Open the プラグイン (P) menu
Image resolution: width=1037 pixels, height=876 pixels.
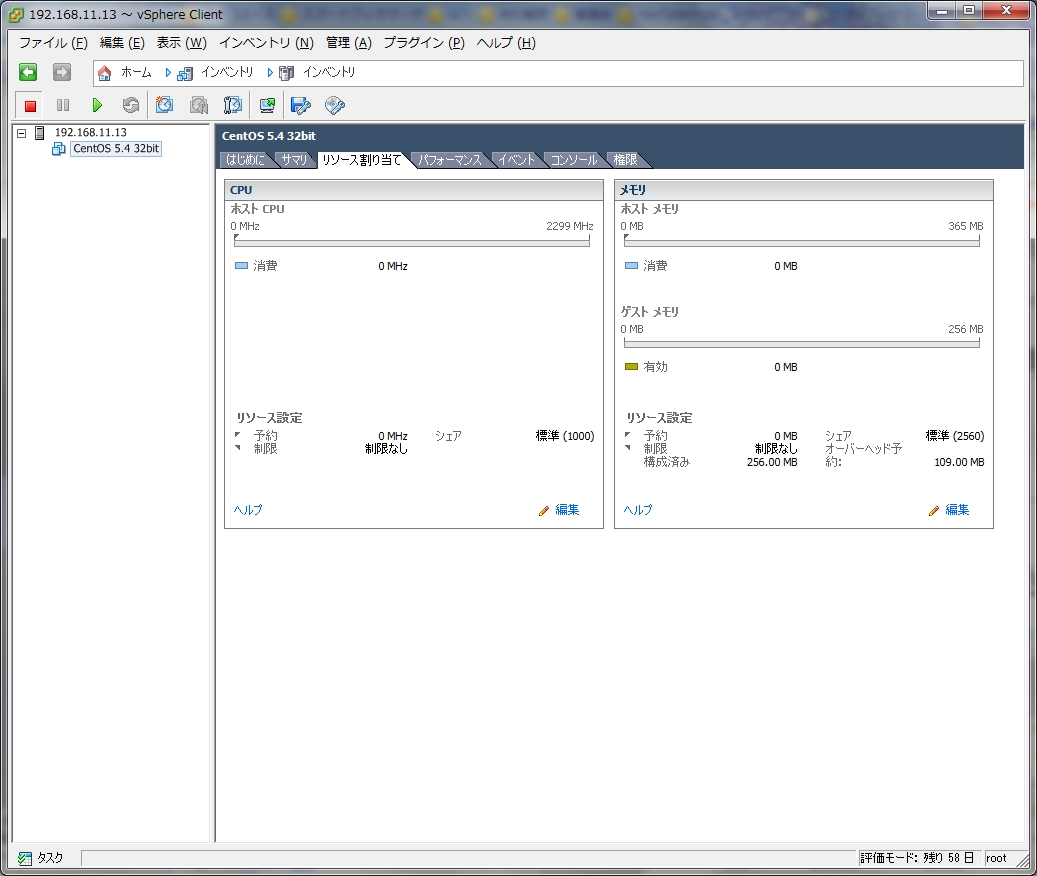point(424,43)
